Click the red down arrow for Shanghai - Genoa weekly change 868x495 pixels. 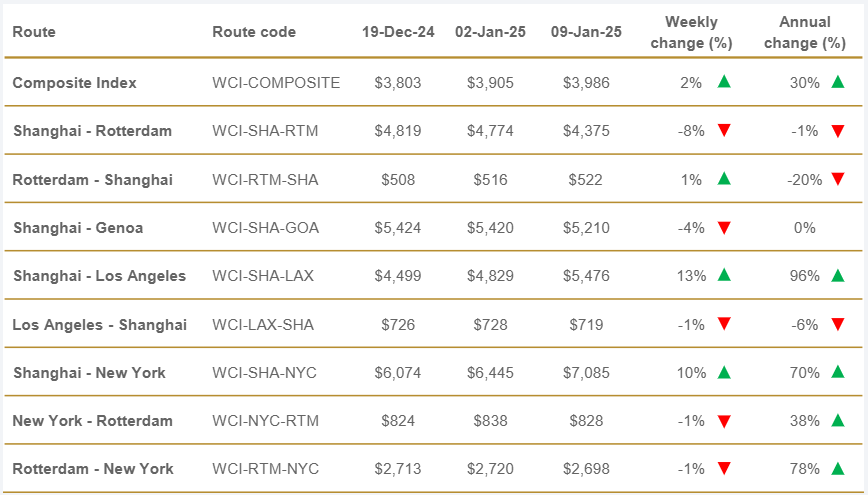point(724,228)
